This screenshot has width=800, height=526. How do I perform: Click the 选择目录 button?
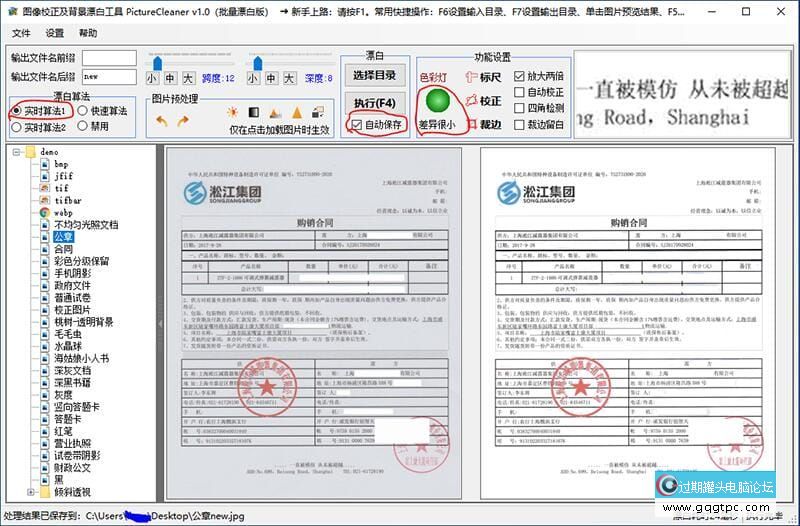coord(375,75)
